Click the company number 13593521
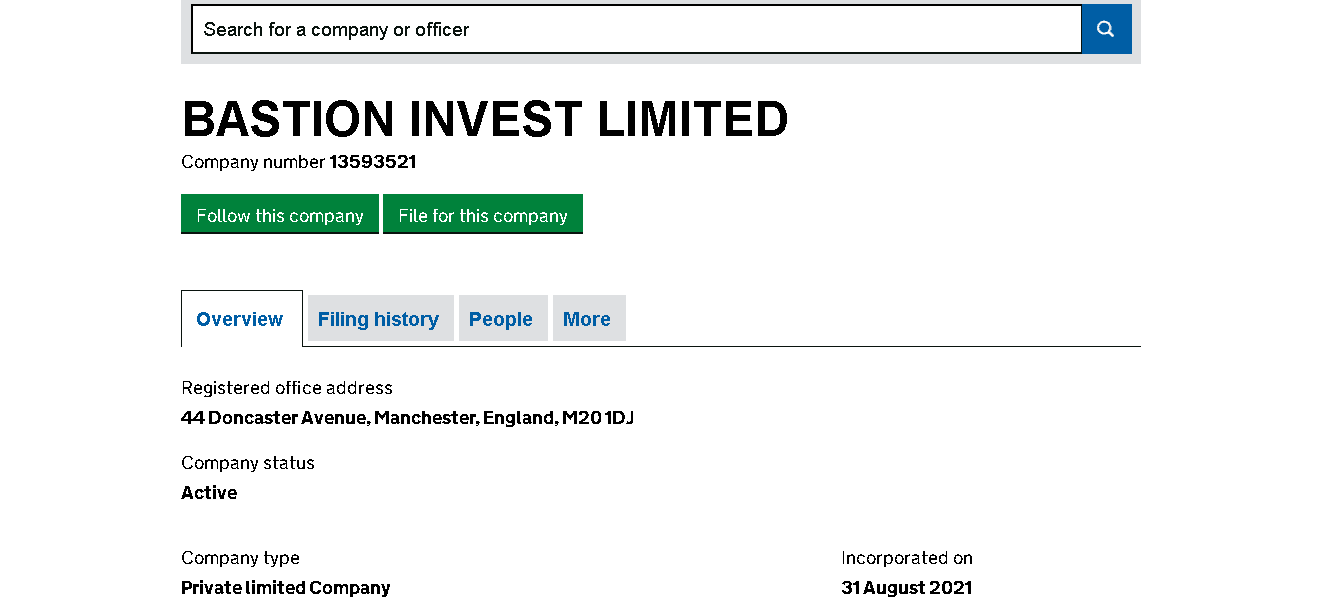Image resolution: width=1326 pixels, height=615 pixels. pos(373,162)
